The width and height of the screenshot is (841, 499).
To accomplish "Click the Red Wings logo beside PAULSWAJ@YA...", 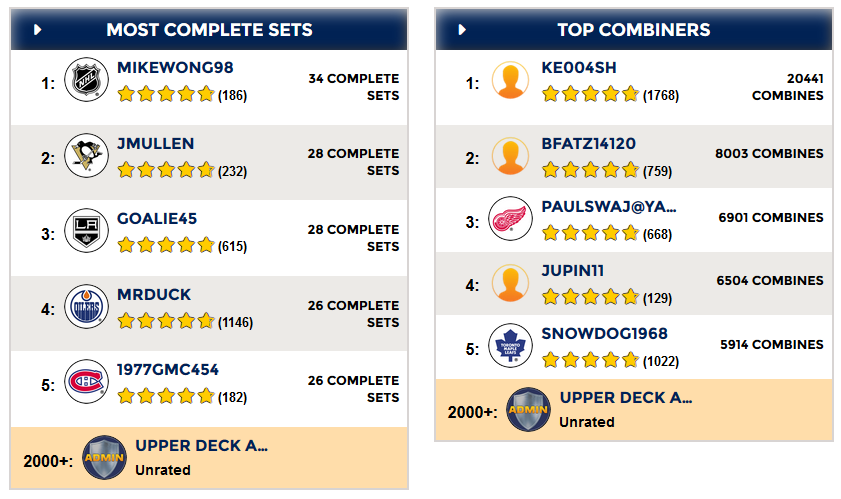I will (511, 218).
